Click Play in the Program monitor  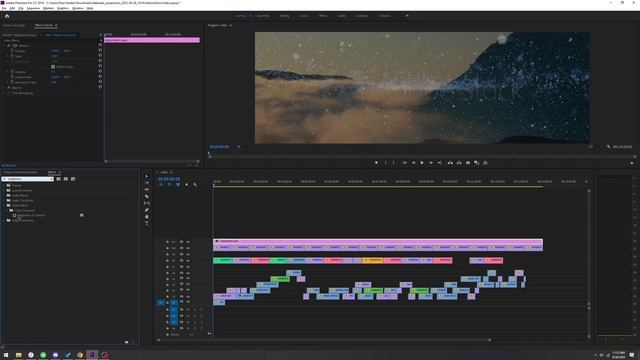(422, 163)
